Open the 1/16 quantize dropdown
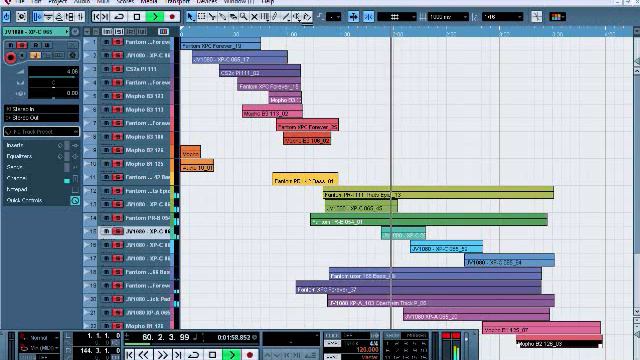The image size is (640, 360). [502, 17]
